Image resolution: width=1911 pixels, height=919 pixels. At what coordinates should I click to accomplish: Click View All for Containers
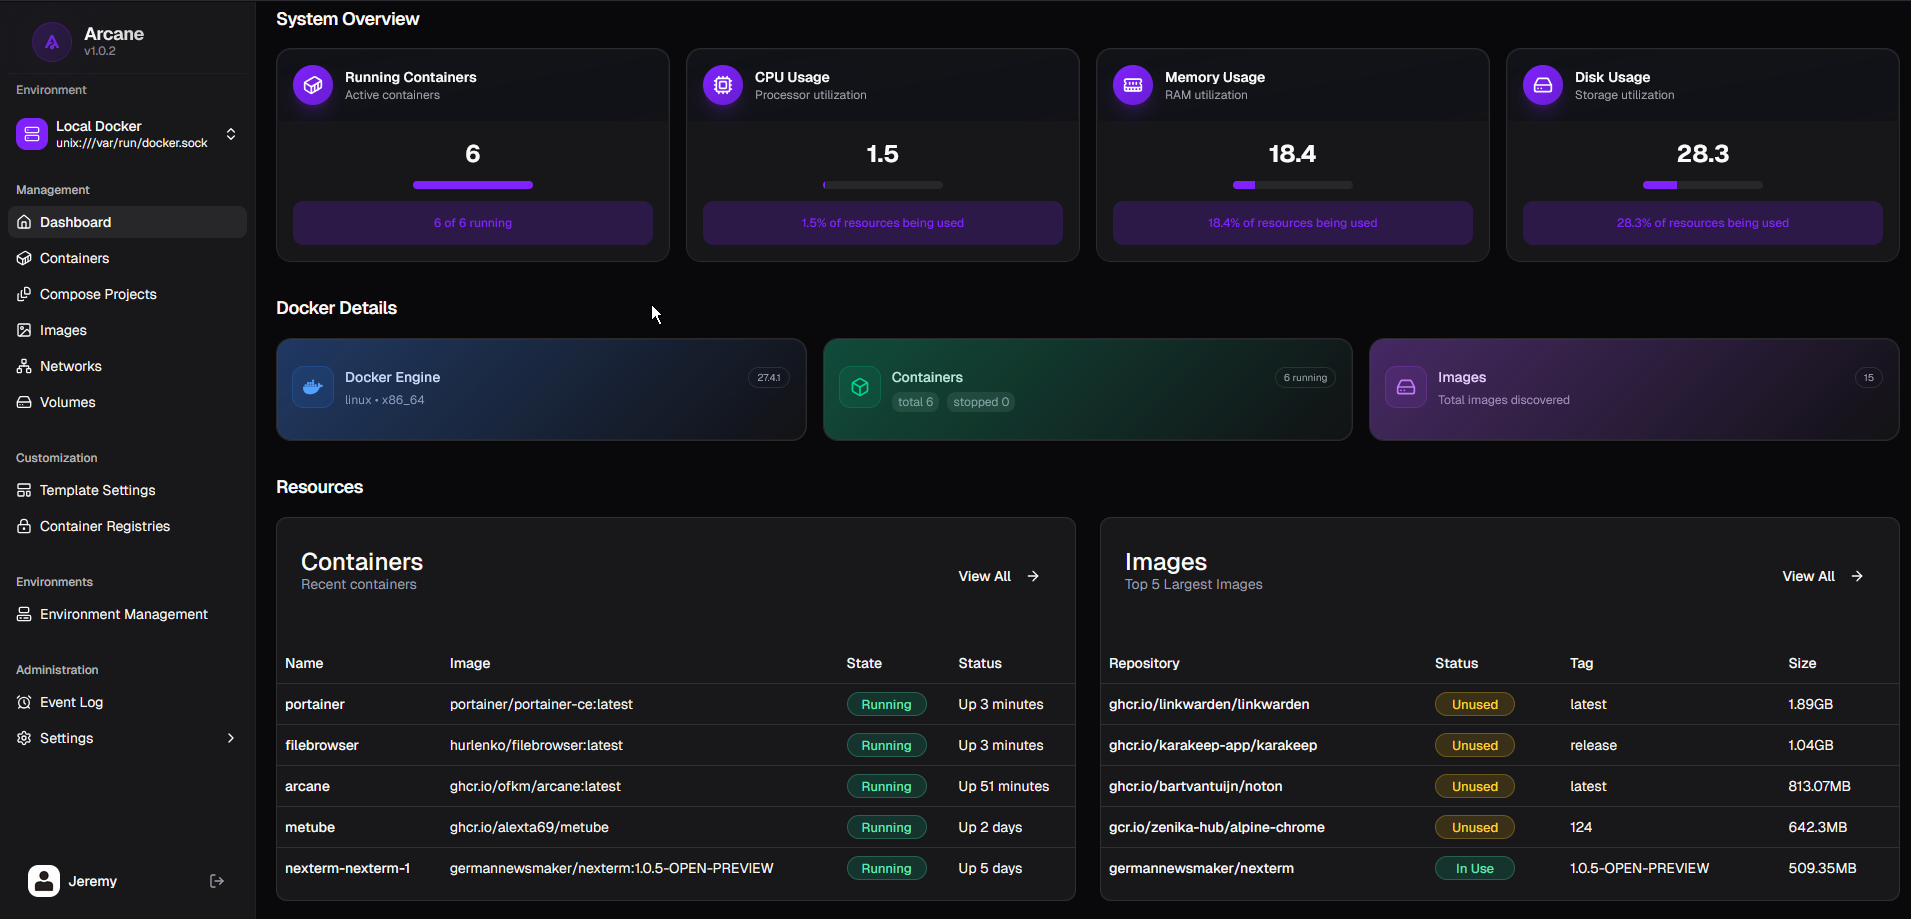click(998, 576)
